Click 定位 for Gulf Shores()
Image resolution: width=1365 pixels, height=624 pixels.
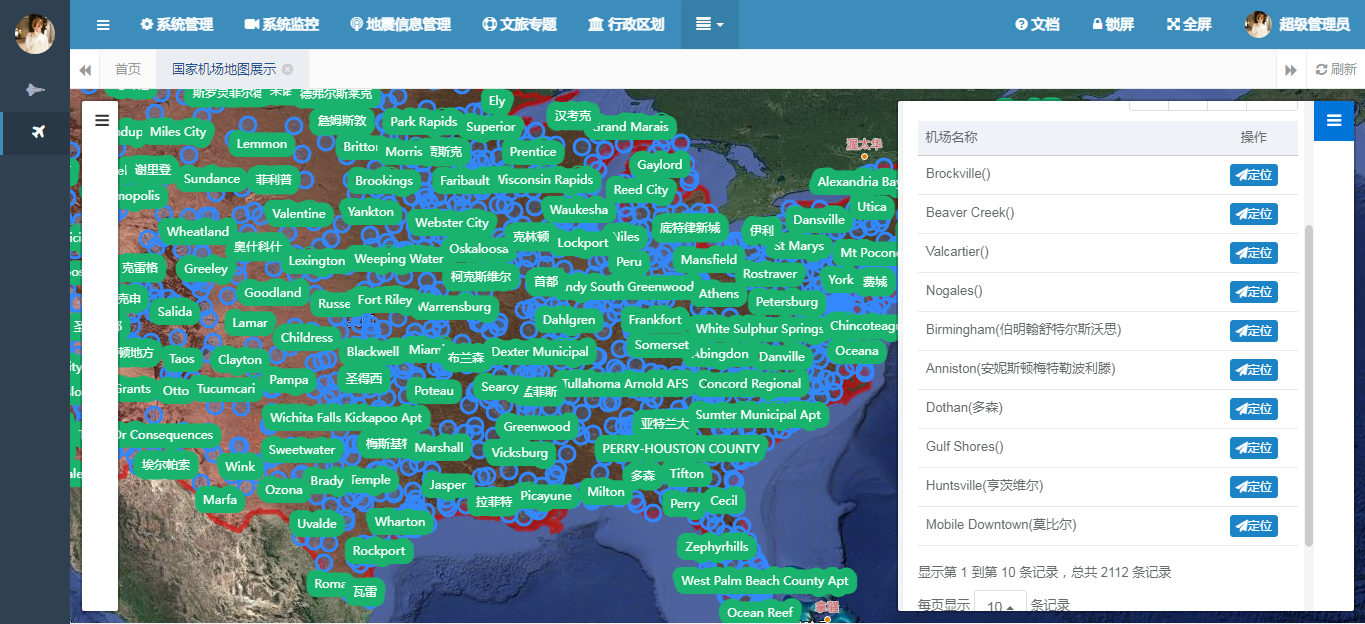coord(1254,448)
